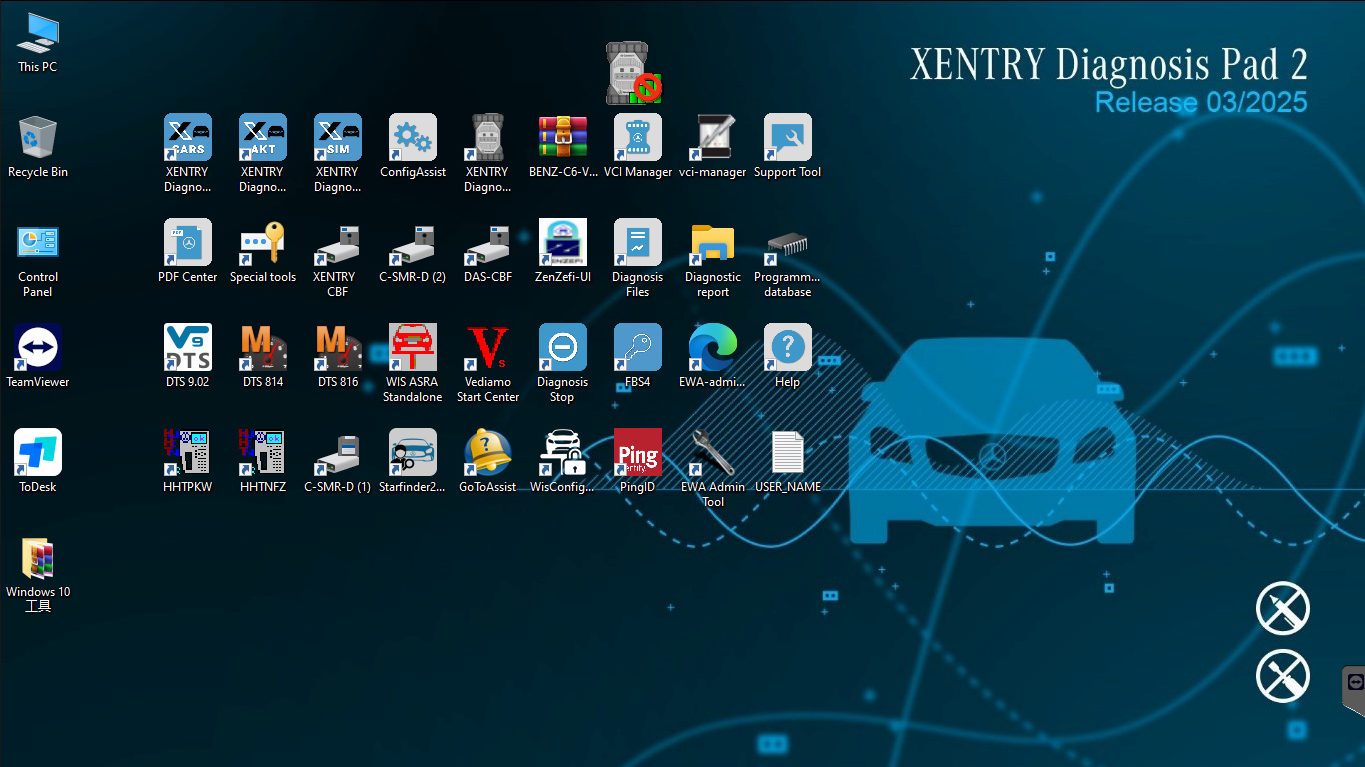The width and height of the screenshot is (1365, 767).
Task: Open Control Panel shortcut
Action: (38, 243)
